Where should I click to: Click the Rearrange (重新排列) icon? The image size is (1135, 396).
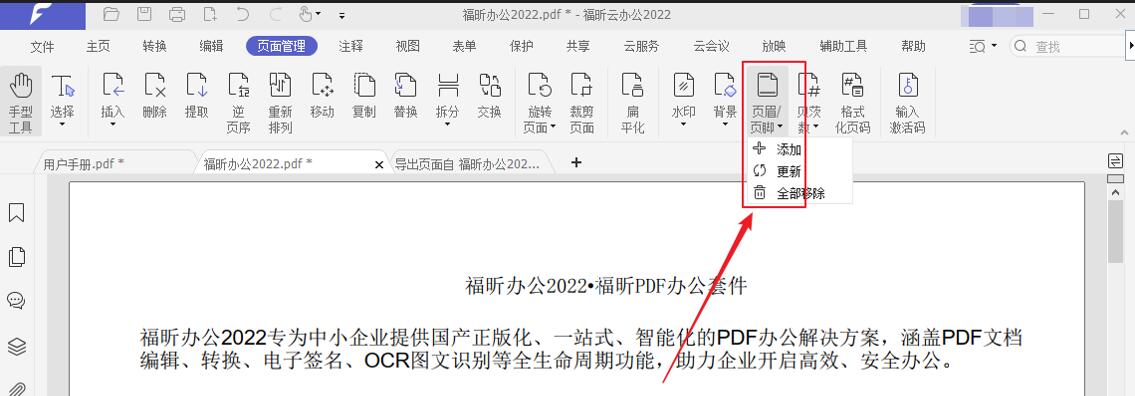coord(280,86)
